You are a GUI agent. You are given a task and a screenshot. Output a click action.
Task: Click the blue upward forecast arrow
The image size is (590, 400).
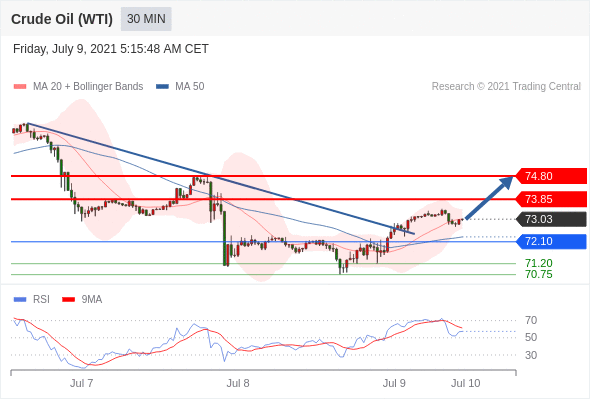click(489, 197)
